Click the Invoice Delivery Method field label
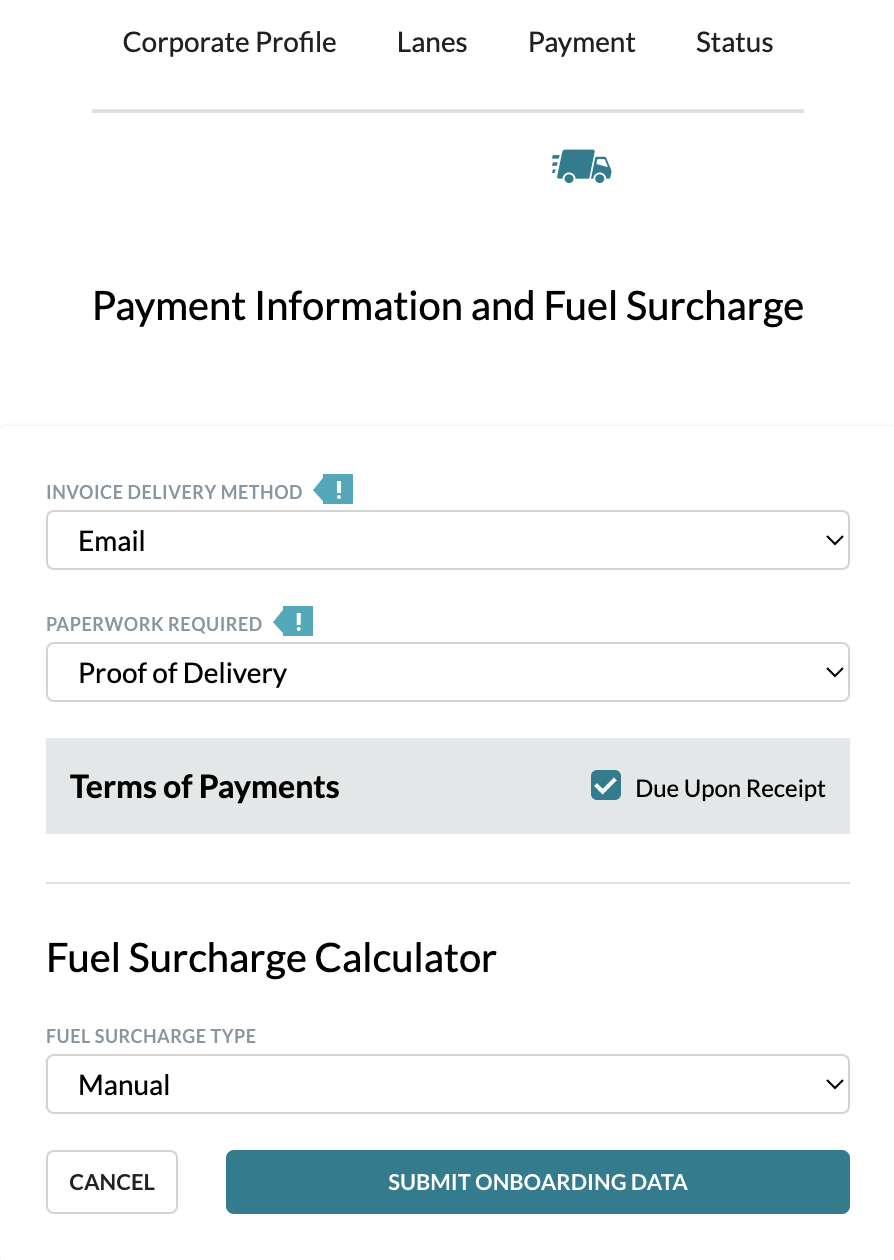This screenshot has height=1260, width=894. pos(174,492)
